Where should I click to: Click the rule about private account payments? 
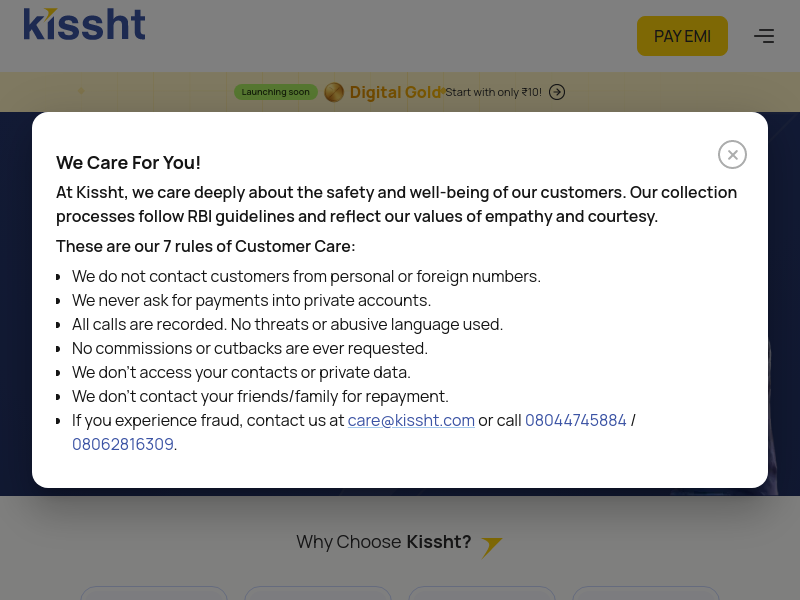(251, 300)
